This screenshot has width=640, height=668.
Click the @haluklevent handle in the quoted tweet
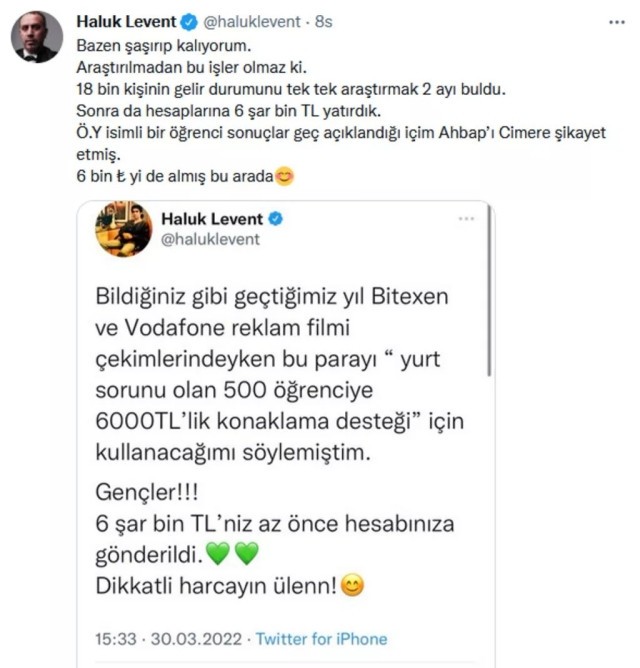click(x=210, y=239)
